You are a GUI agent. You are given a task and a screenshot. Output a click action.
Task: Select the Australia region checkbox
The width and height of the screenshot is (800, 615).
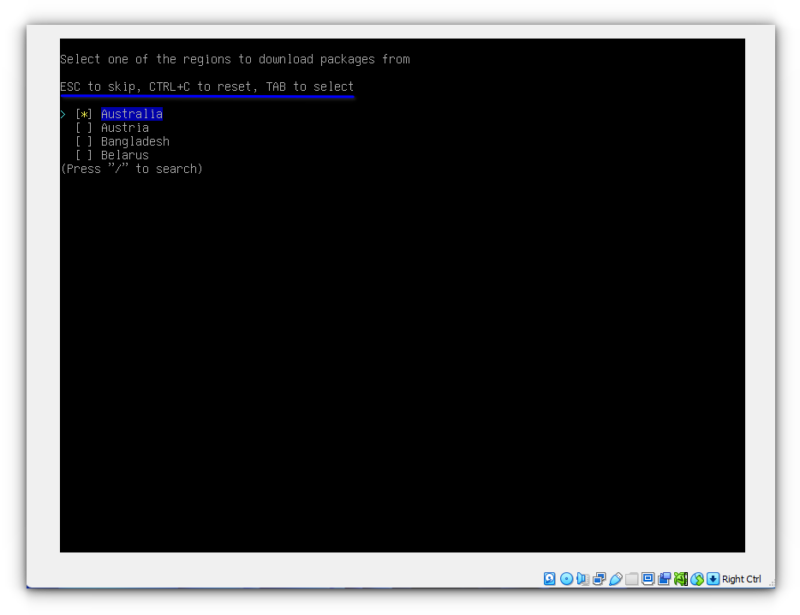(x=86, y=114)
